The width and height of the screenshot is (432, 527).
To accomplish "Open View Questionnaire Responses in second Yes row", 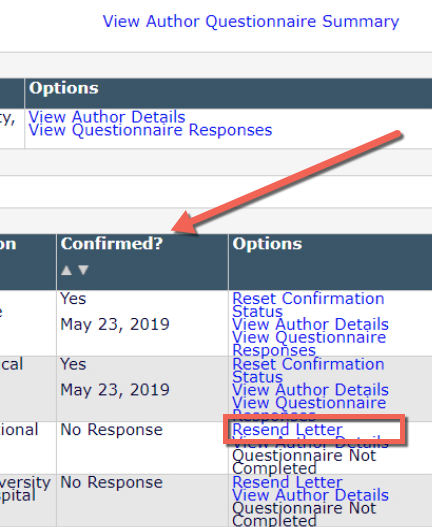I will coord(309,408).
